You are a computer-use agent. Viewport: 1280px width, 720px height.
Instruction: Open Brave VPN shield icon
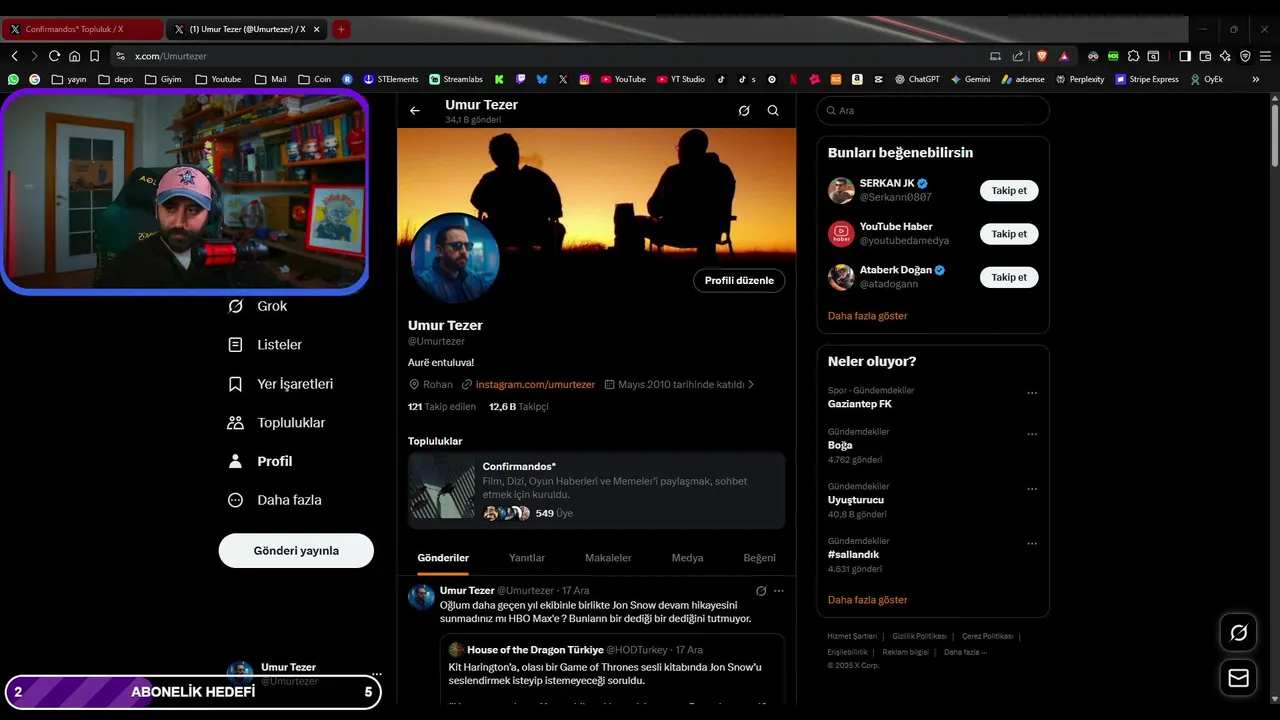pyautogui.click(x=1245, y=56)
